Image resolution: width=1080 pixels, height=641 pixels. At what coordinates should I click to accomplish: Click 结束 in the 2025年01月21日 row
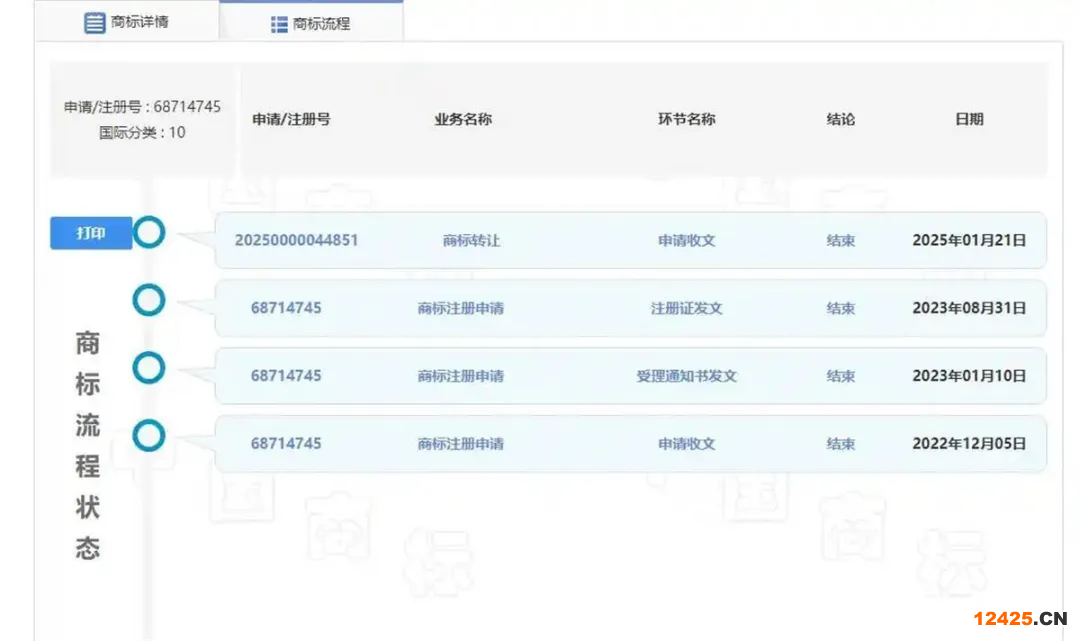tap(840, 241)
